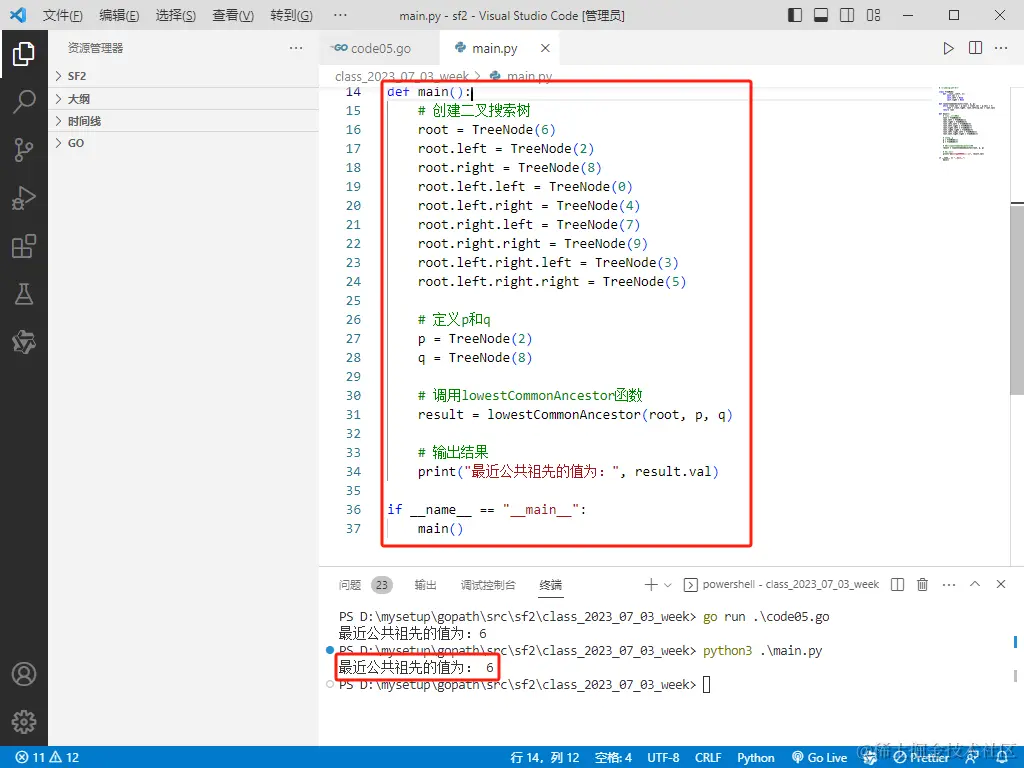Customize layout icon in title bar

[x=873, y=15]
